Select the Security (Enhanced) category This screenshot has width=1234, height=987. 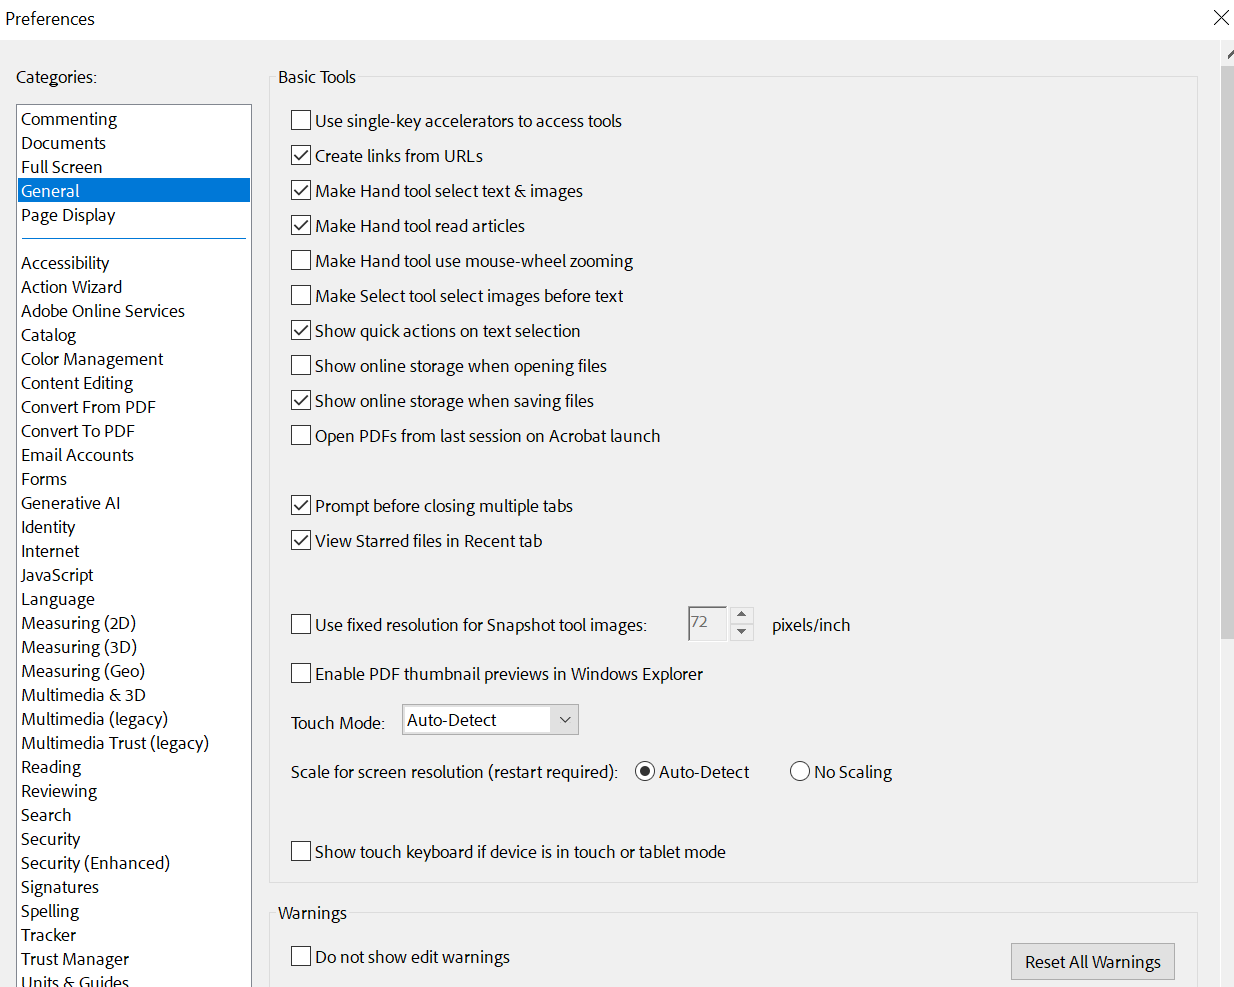(x=95, y=862)
